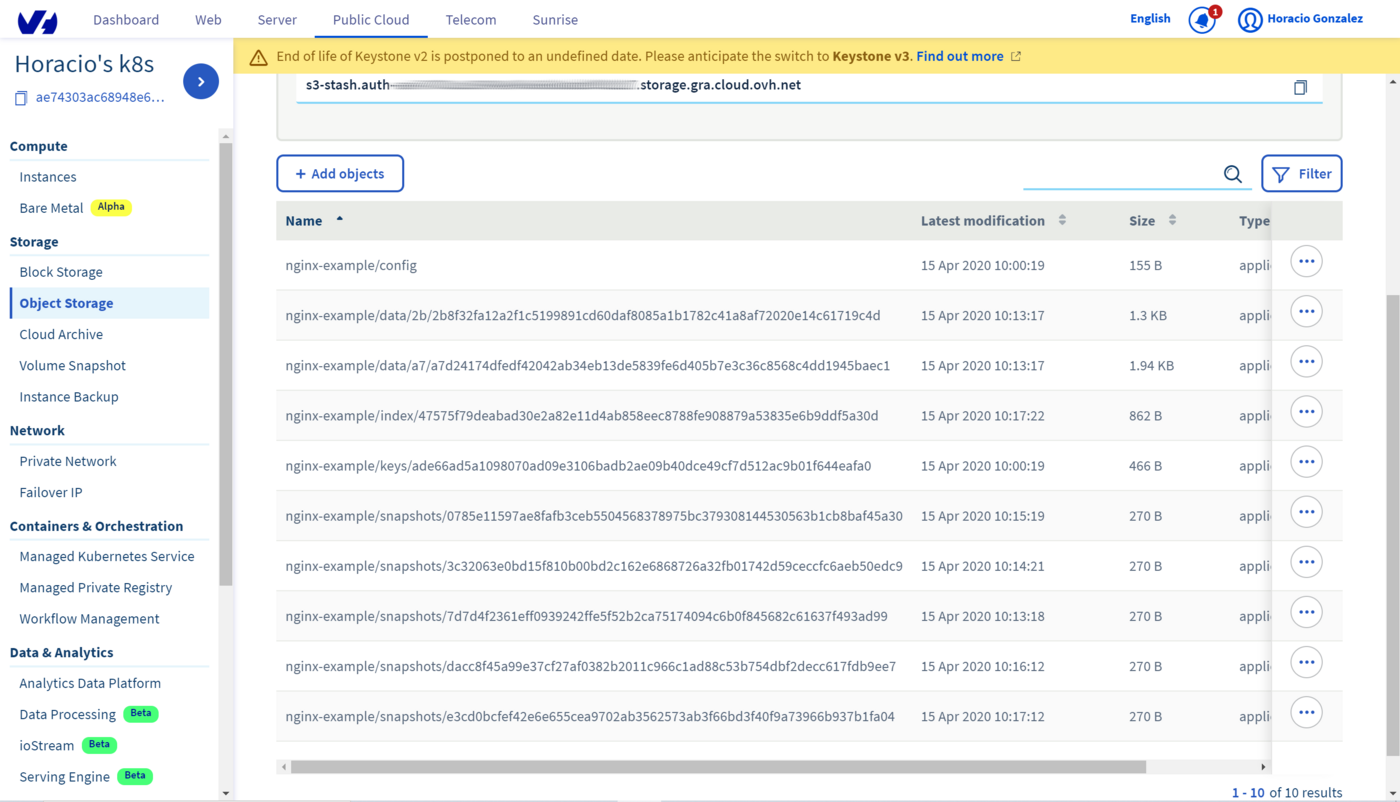
Task: Click the Horacio Gonzalez account icon
Action: click(1249, 19)
